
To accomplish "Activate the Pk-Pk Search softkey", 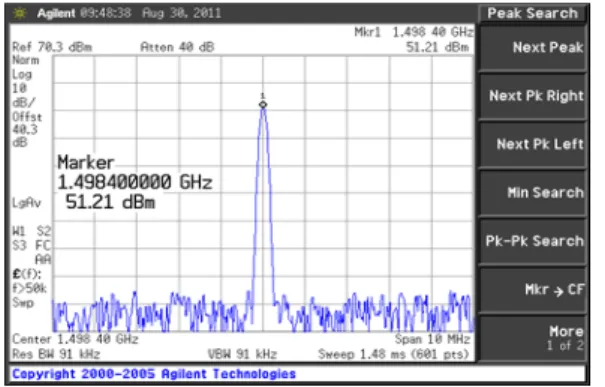I will pos(532,241).
